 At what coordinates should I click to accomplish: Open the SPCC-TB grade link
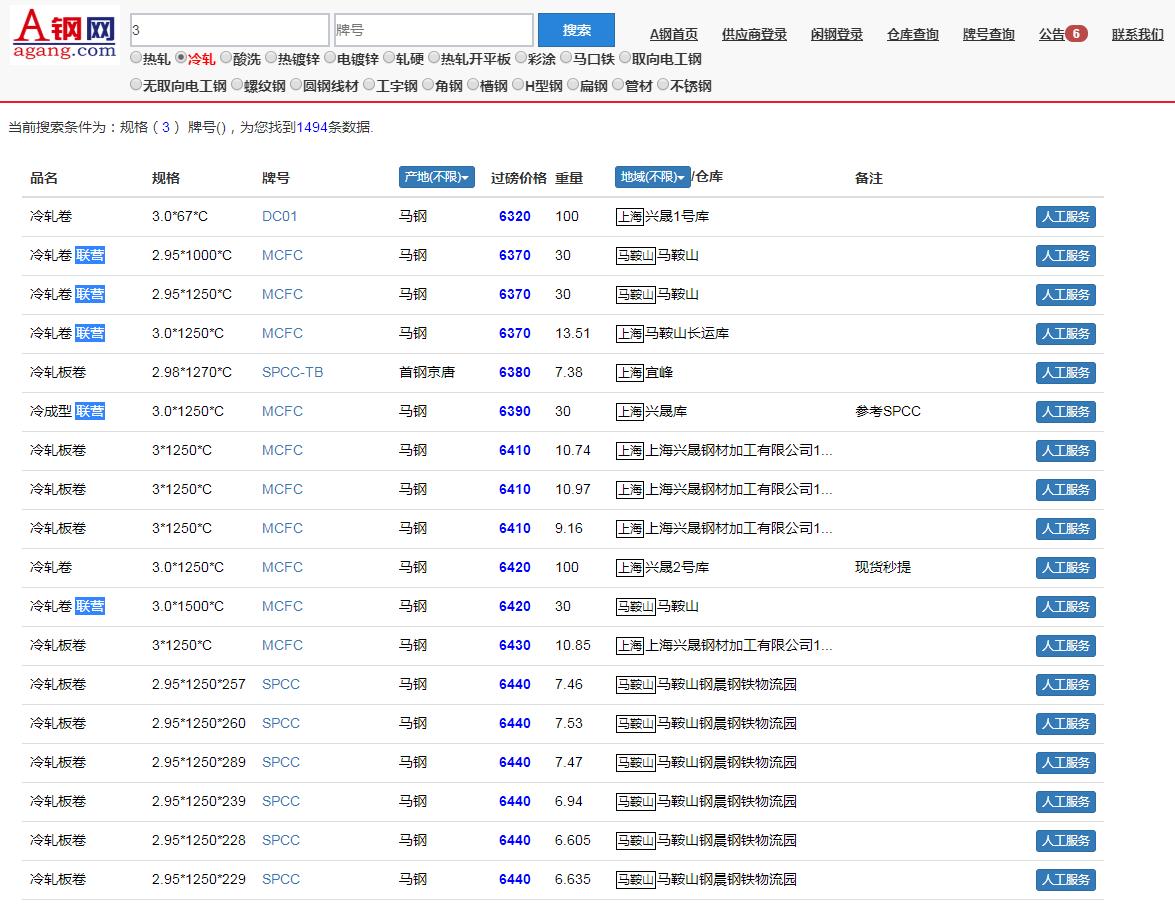pos(292,373)
